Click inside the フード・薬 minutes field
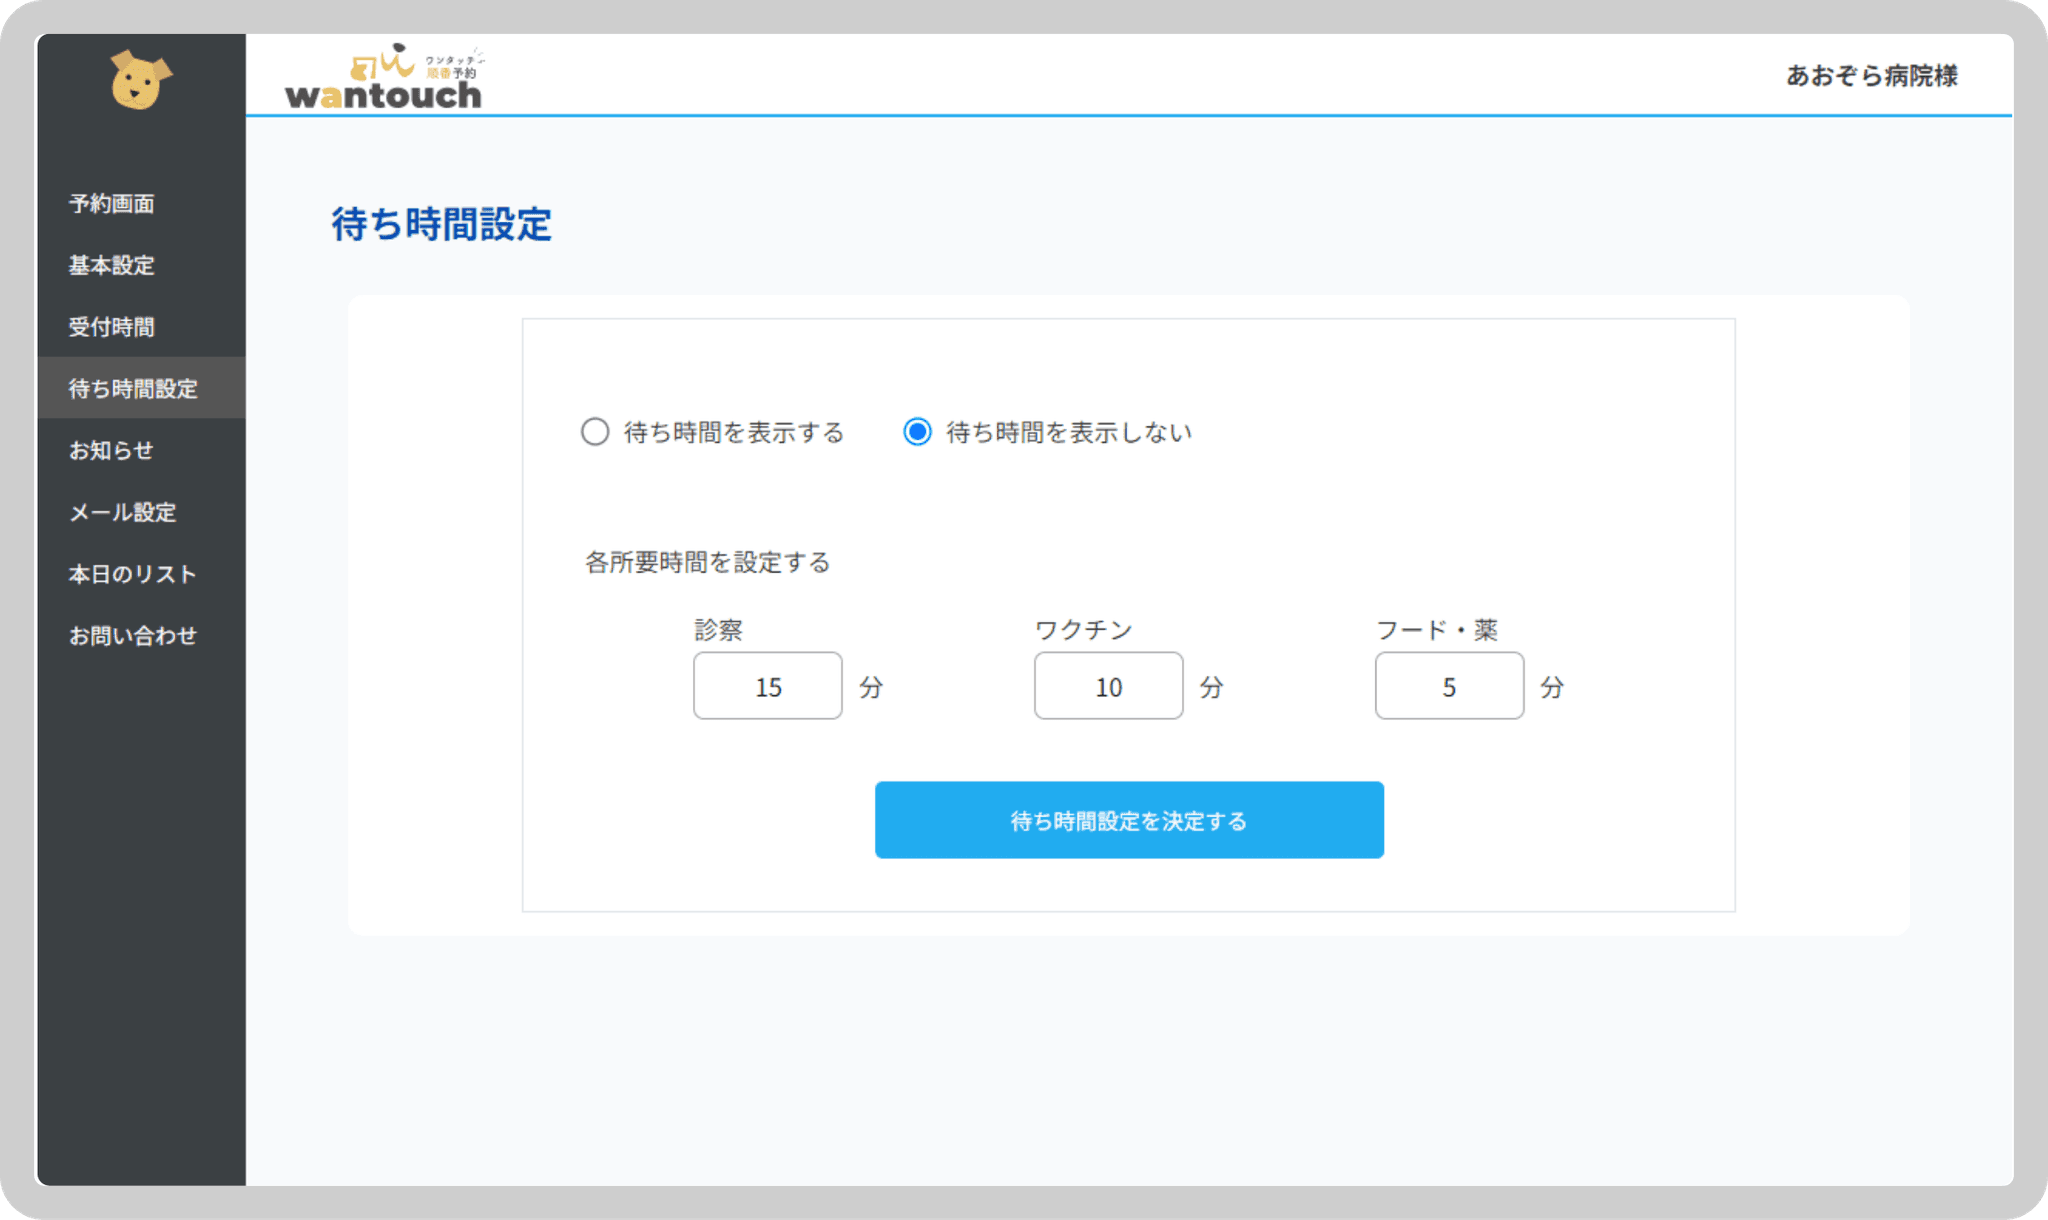 [x=1449, y=686]
